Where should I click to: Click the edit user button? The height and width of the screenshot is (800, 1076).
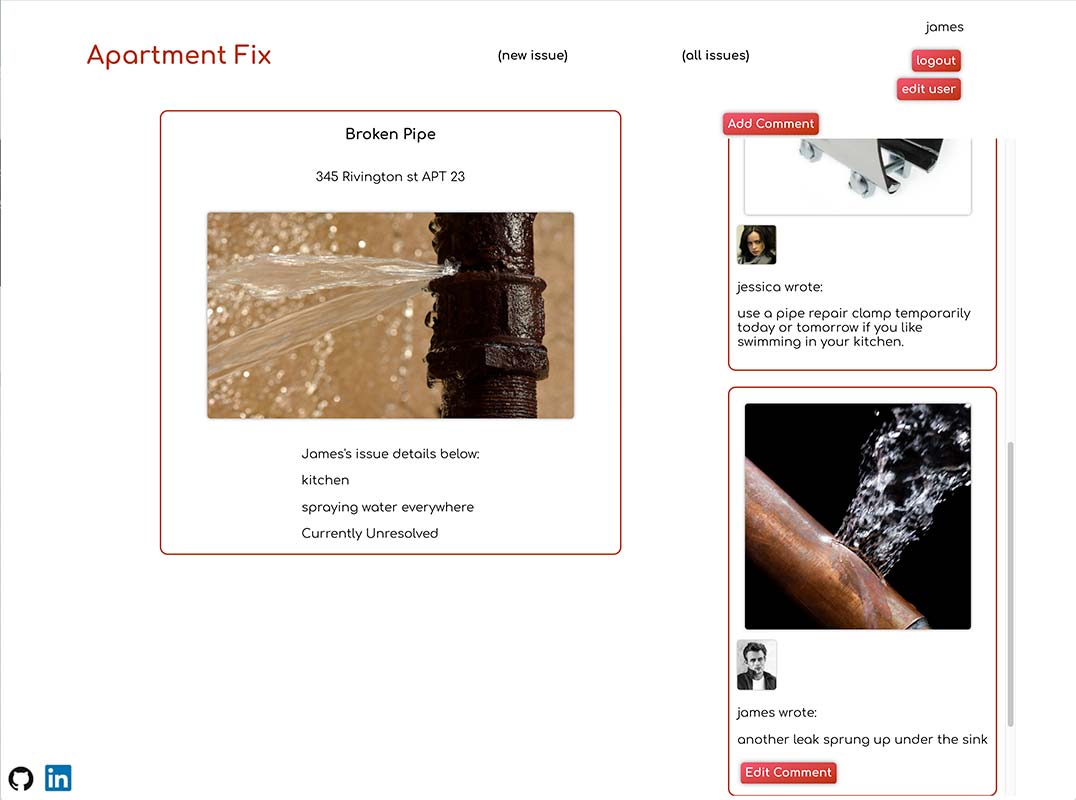928,89
